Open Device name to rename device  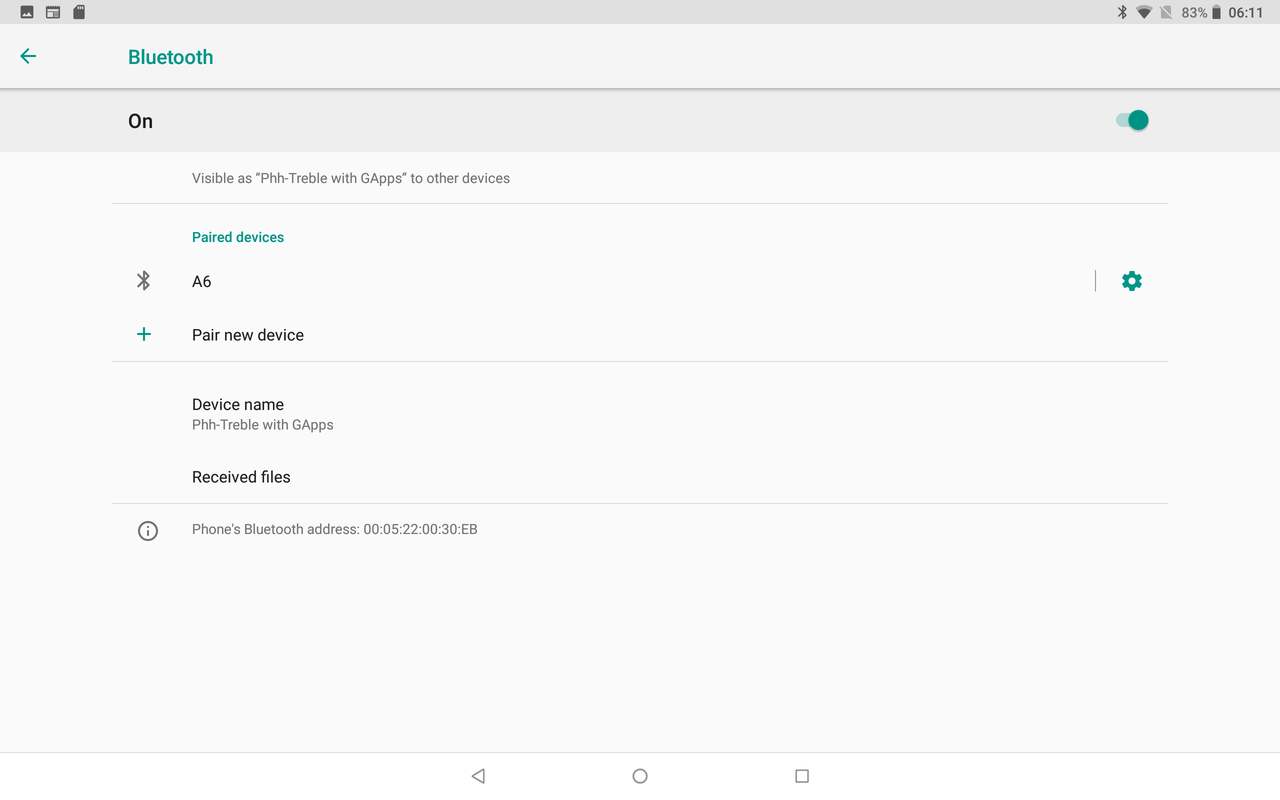click(x=238, y=412)
